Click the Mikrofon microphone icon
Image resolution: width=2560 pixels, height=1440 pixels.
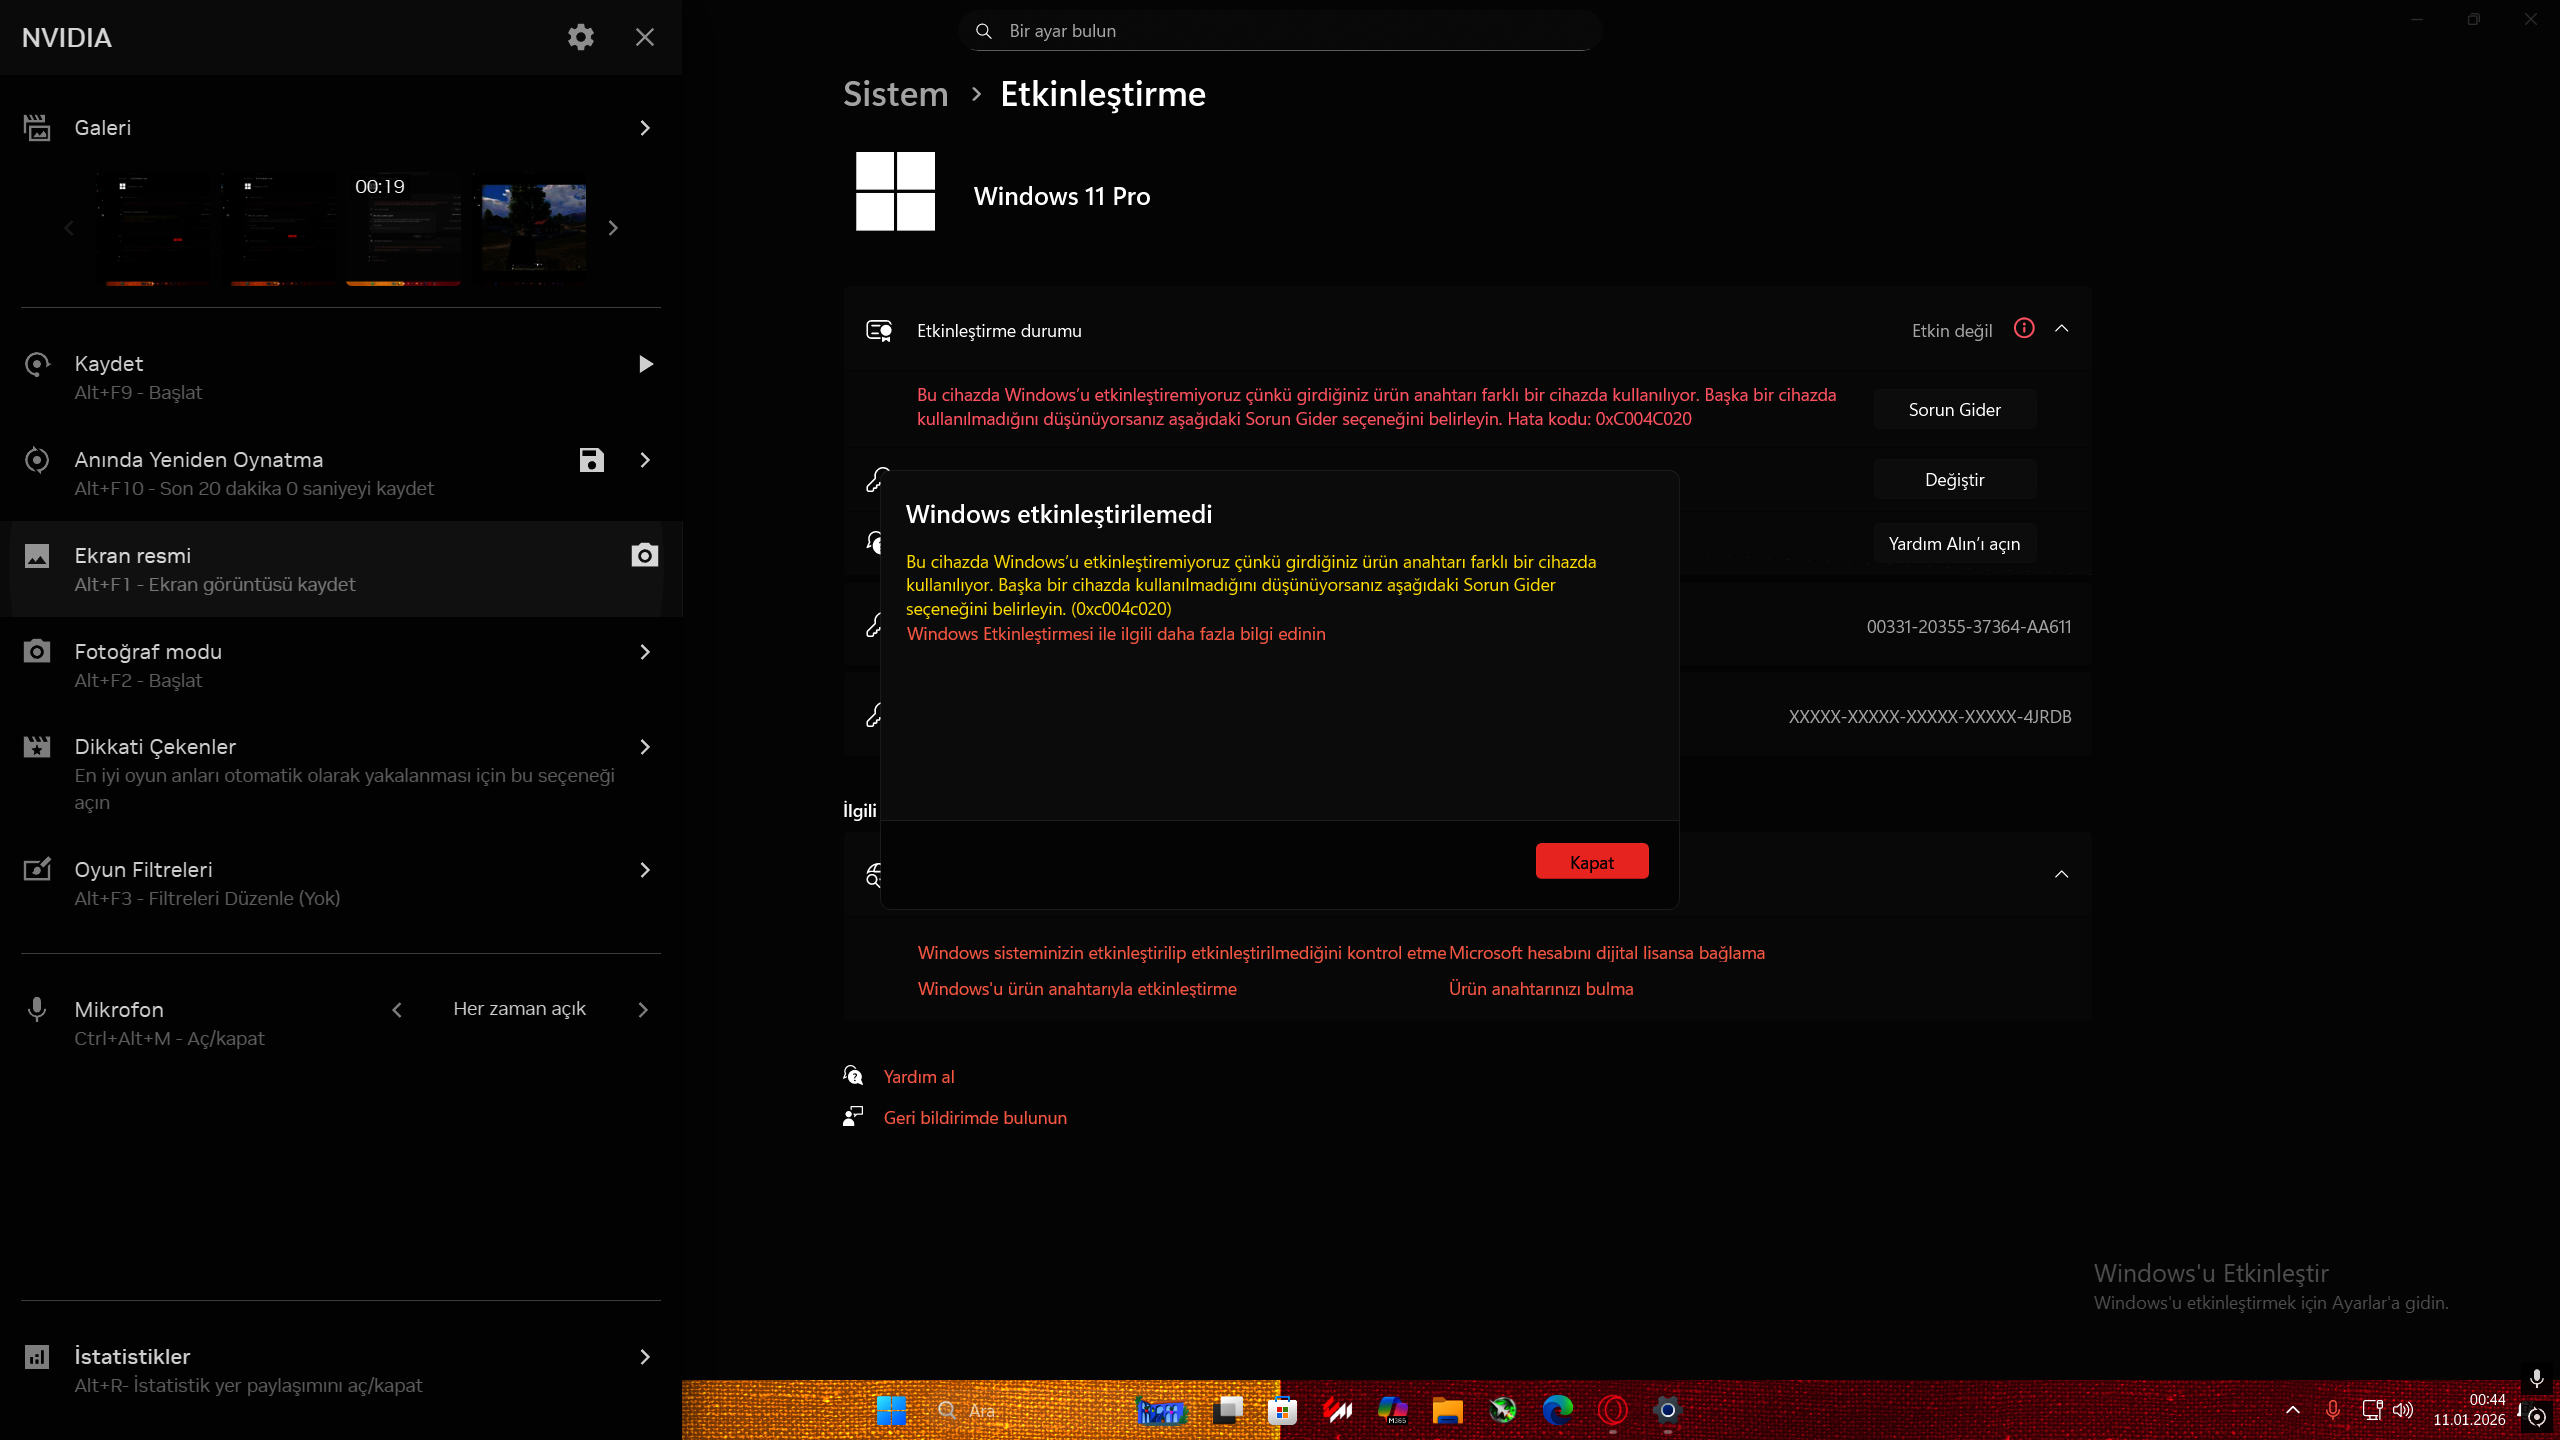(37, 1010)
